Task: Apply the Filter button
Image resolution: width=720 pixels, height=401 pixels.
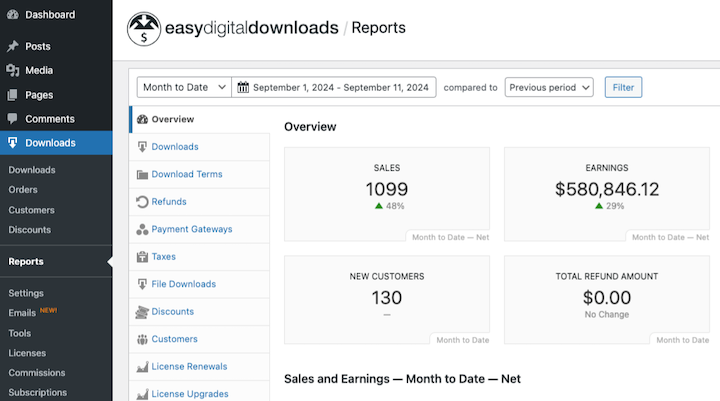Action: point(623,87)
